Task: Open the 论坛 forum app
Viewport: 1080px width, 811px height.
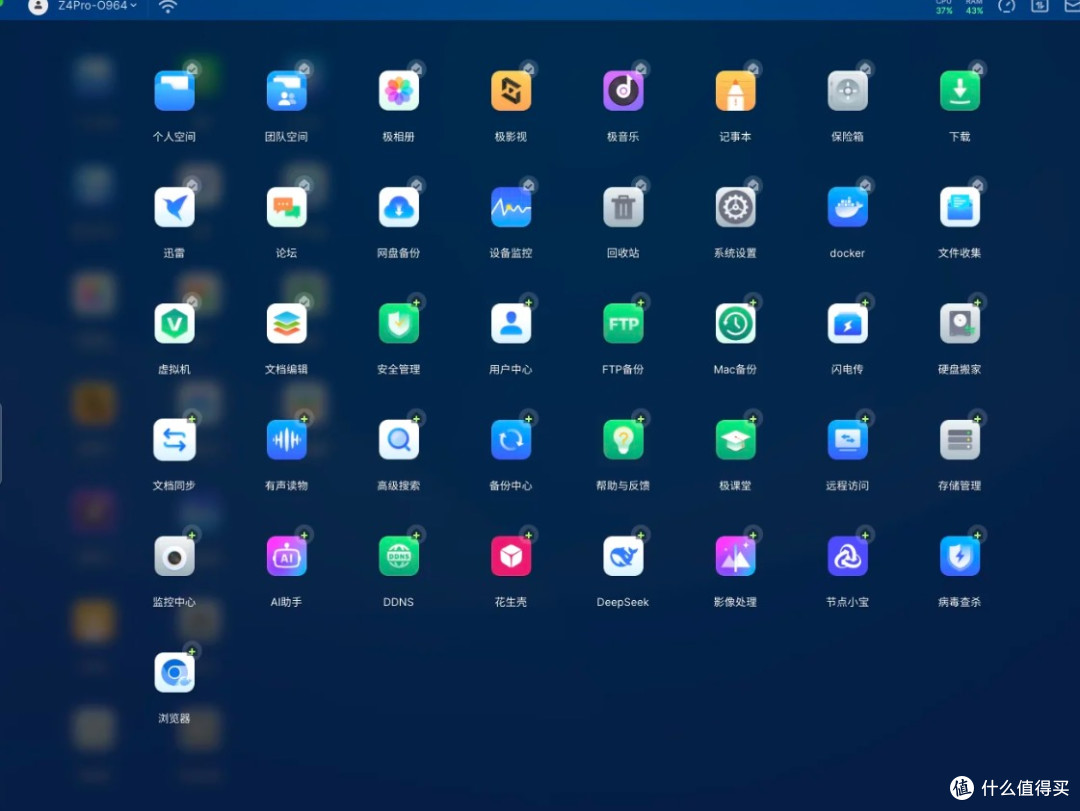Action: (287, 207)
